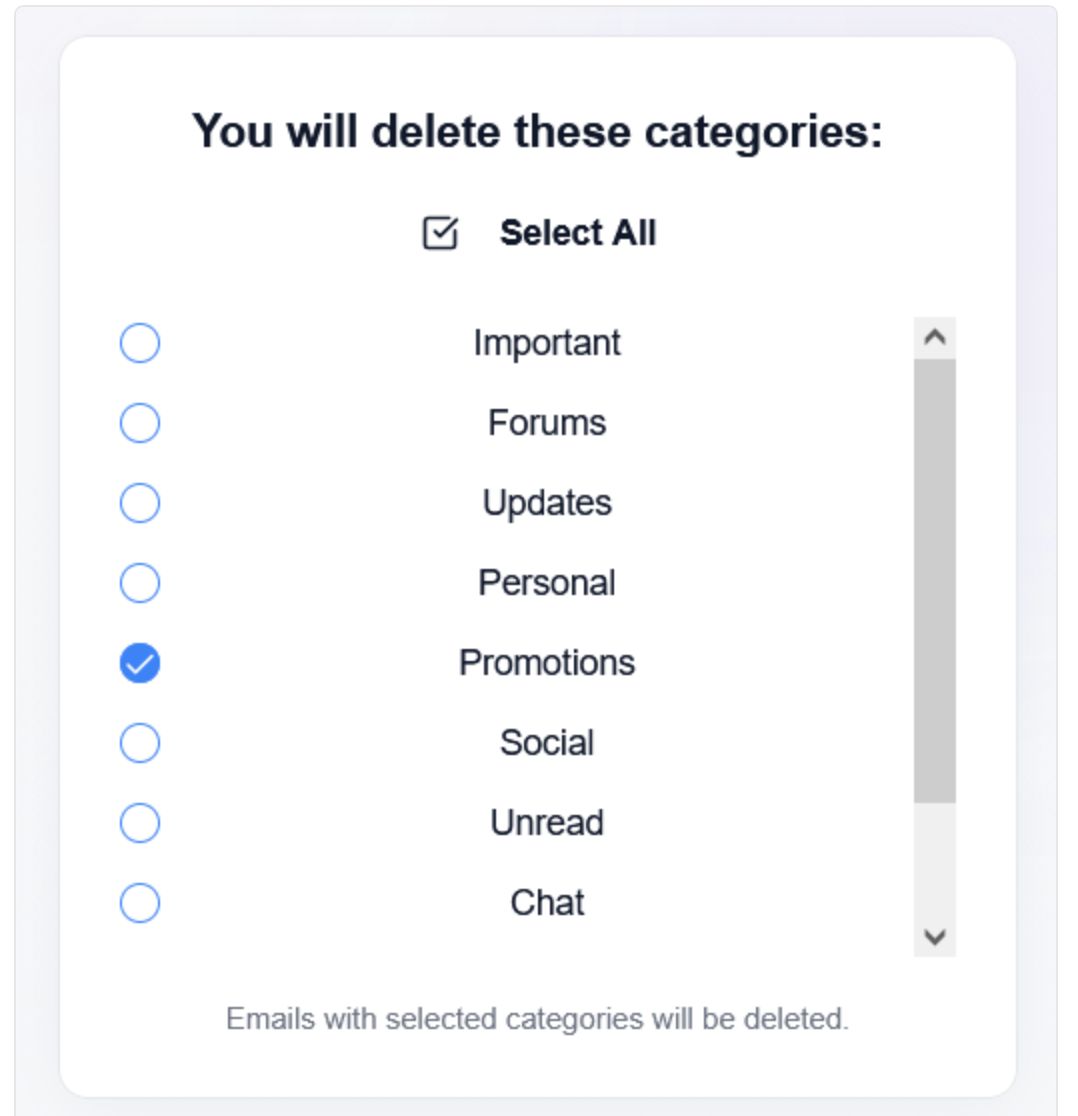
Task: Click the Promotions label text
Action: tap(547, 663)
